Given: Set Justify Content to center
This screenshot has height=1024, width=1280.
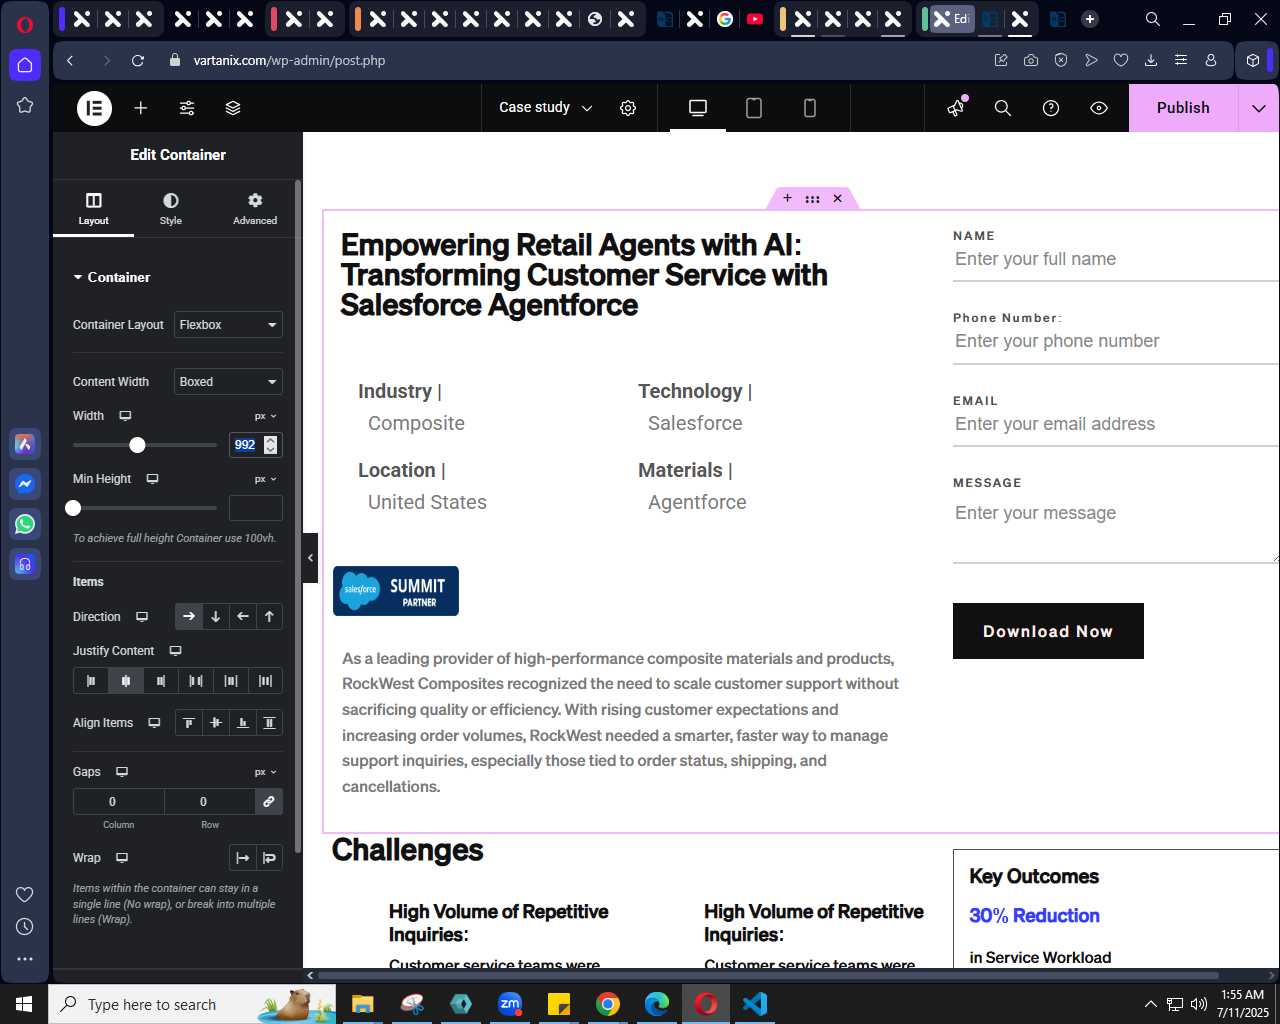Looking at the screenshot, I should point(126,681).
